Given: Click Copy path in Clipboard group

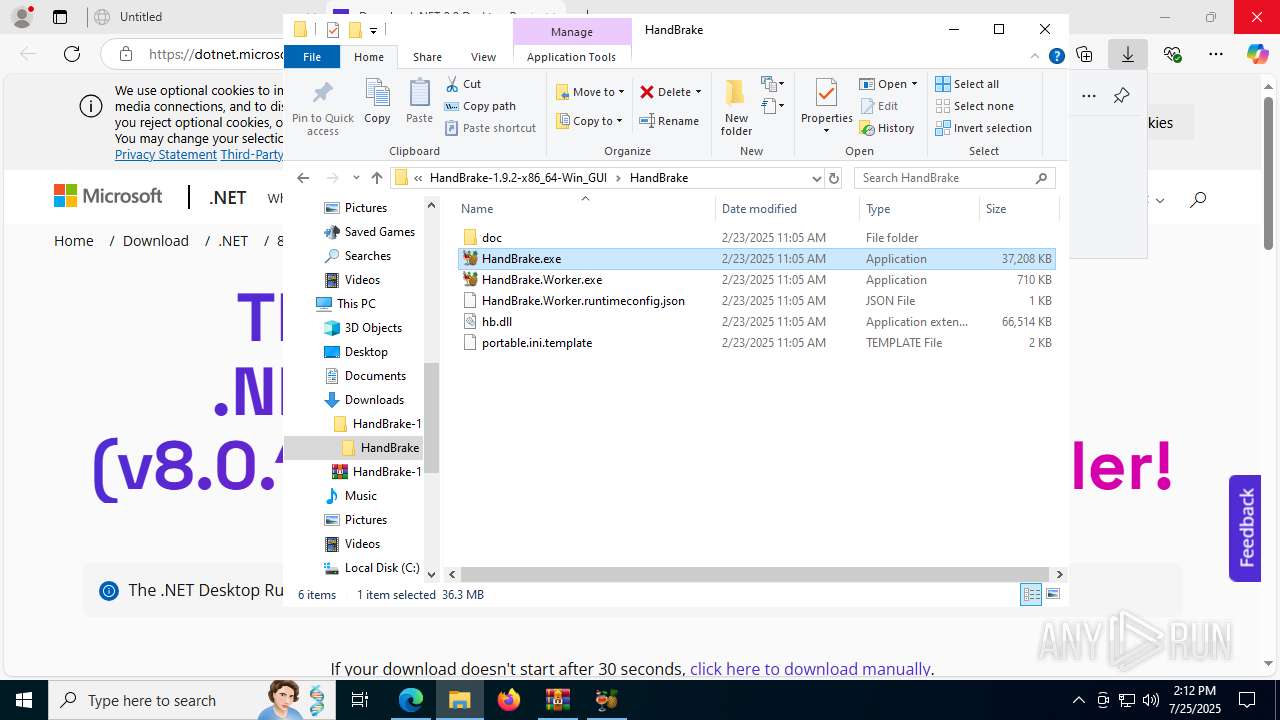Looking at the screenshot, I should pos(480,106).
